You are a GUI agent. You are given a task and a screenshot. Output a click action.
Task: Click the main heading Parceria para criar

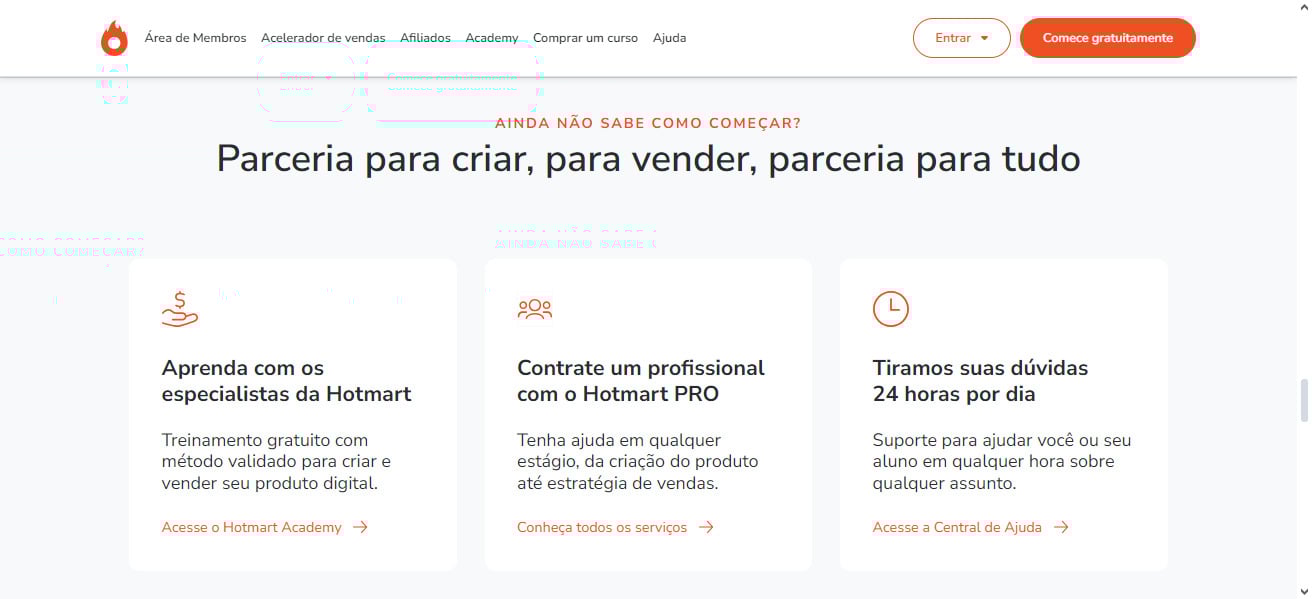[x=648, y=159]
